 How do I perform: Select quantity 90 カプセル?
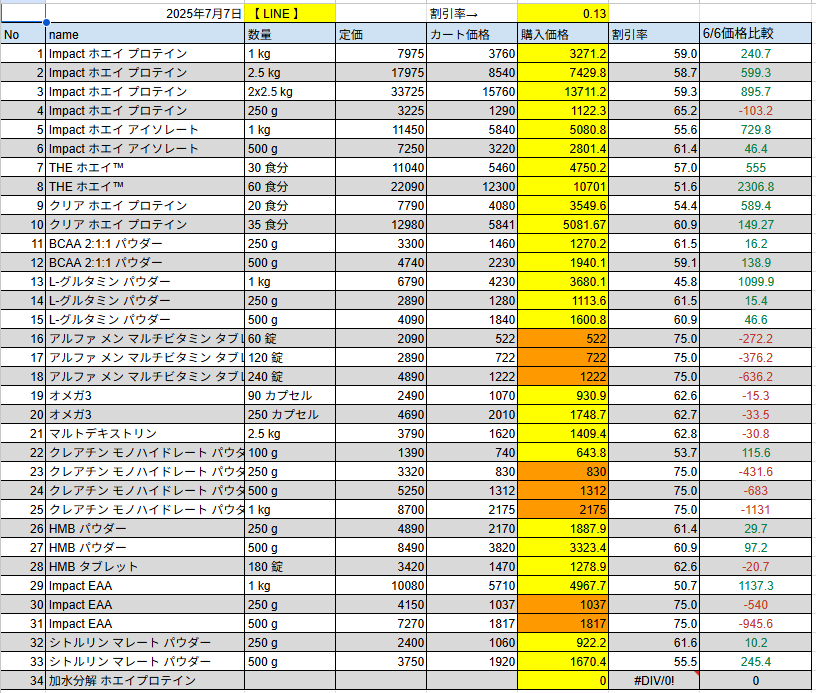coord(290,395)
